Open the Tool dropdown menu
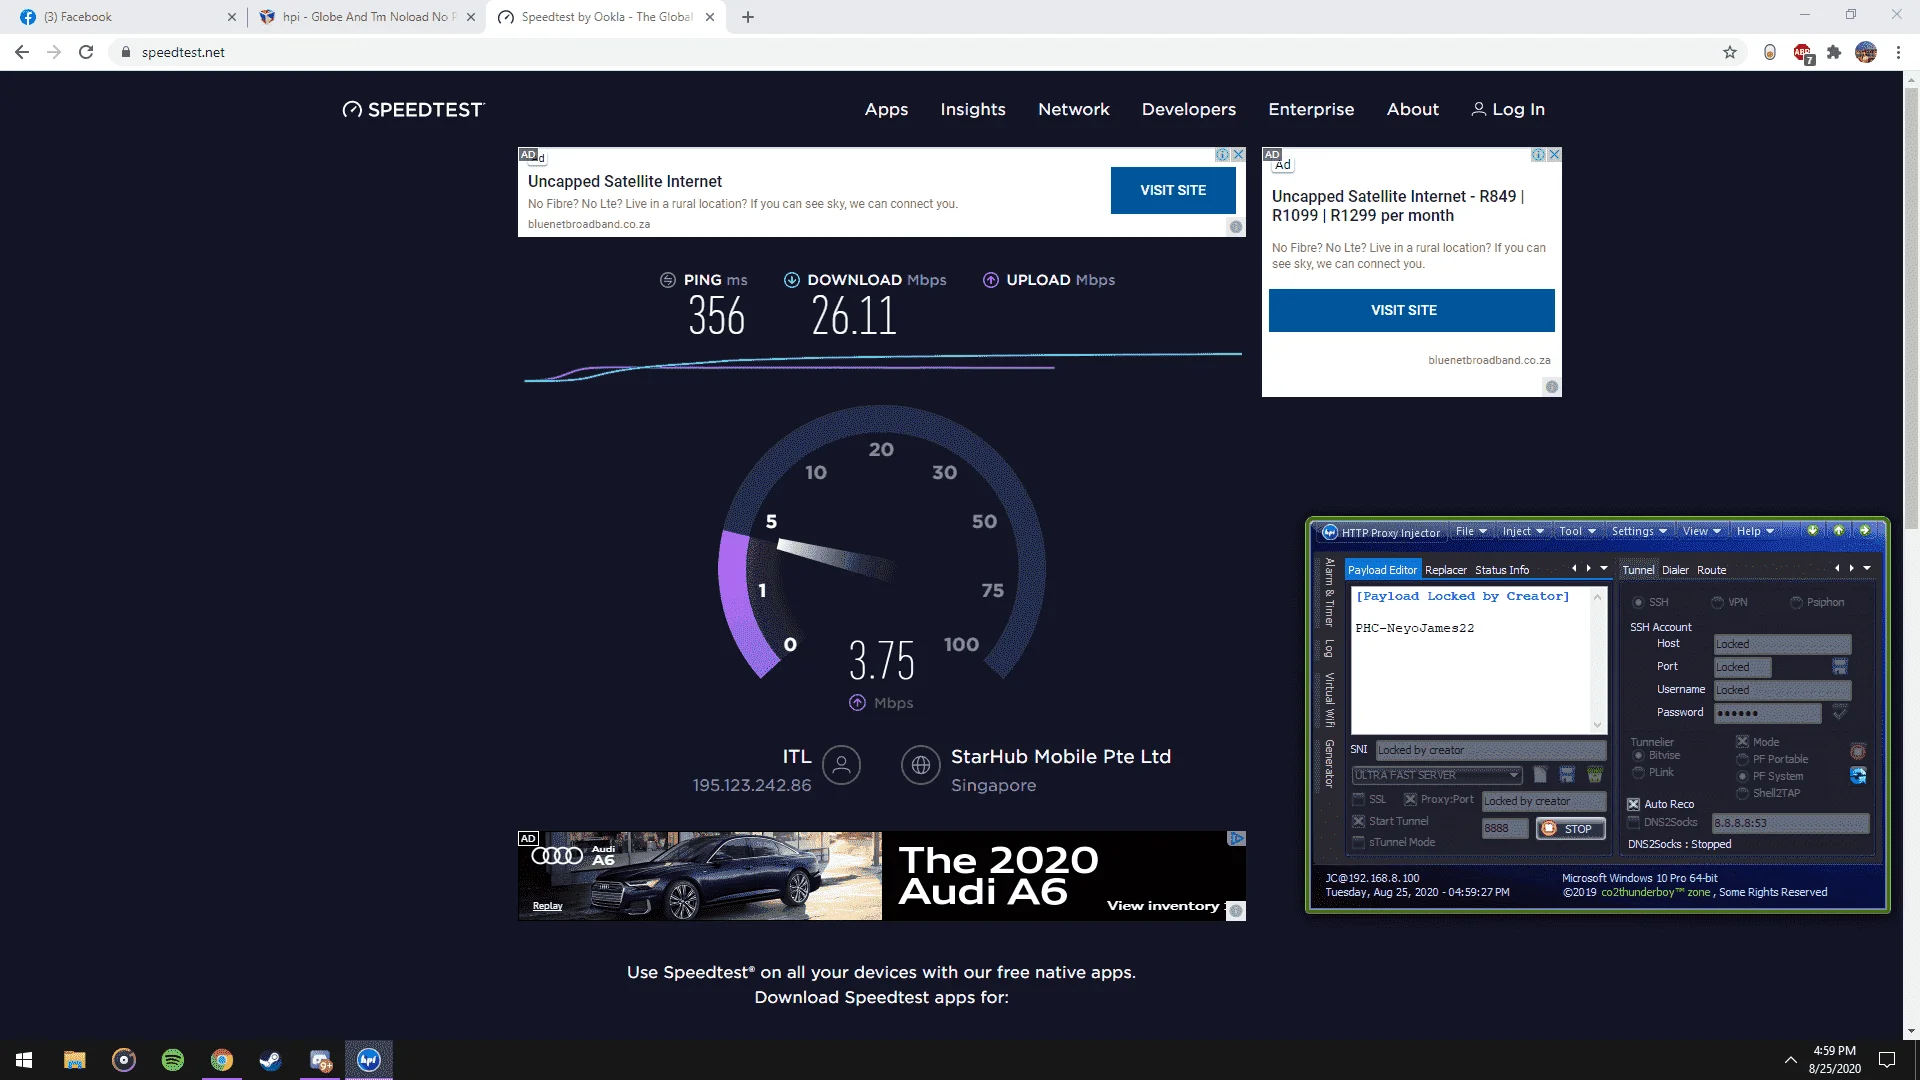 (x=1577, y=531)
